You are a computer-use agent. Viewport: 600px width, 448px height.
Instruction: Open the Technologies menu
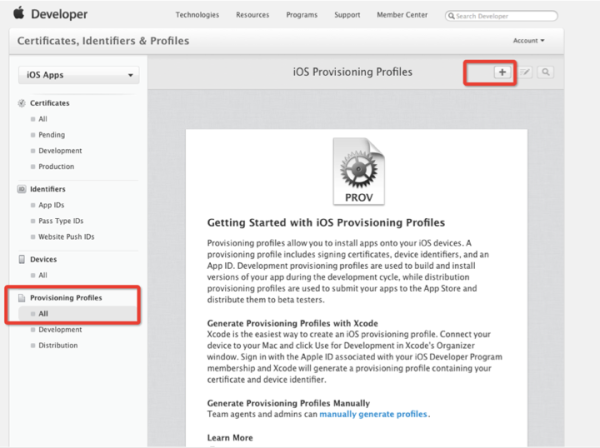tap(197, 15)
